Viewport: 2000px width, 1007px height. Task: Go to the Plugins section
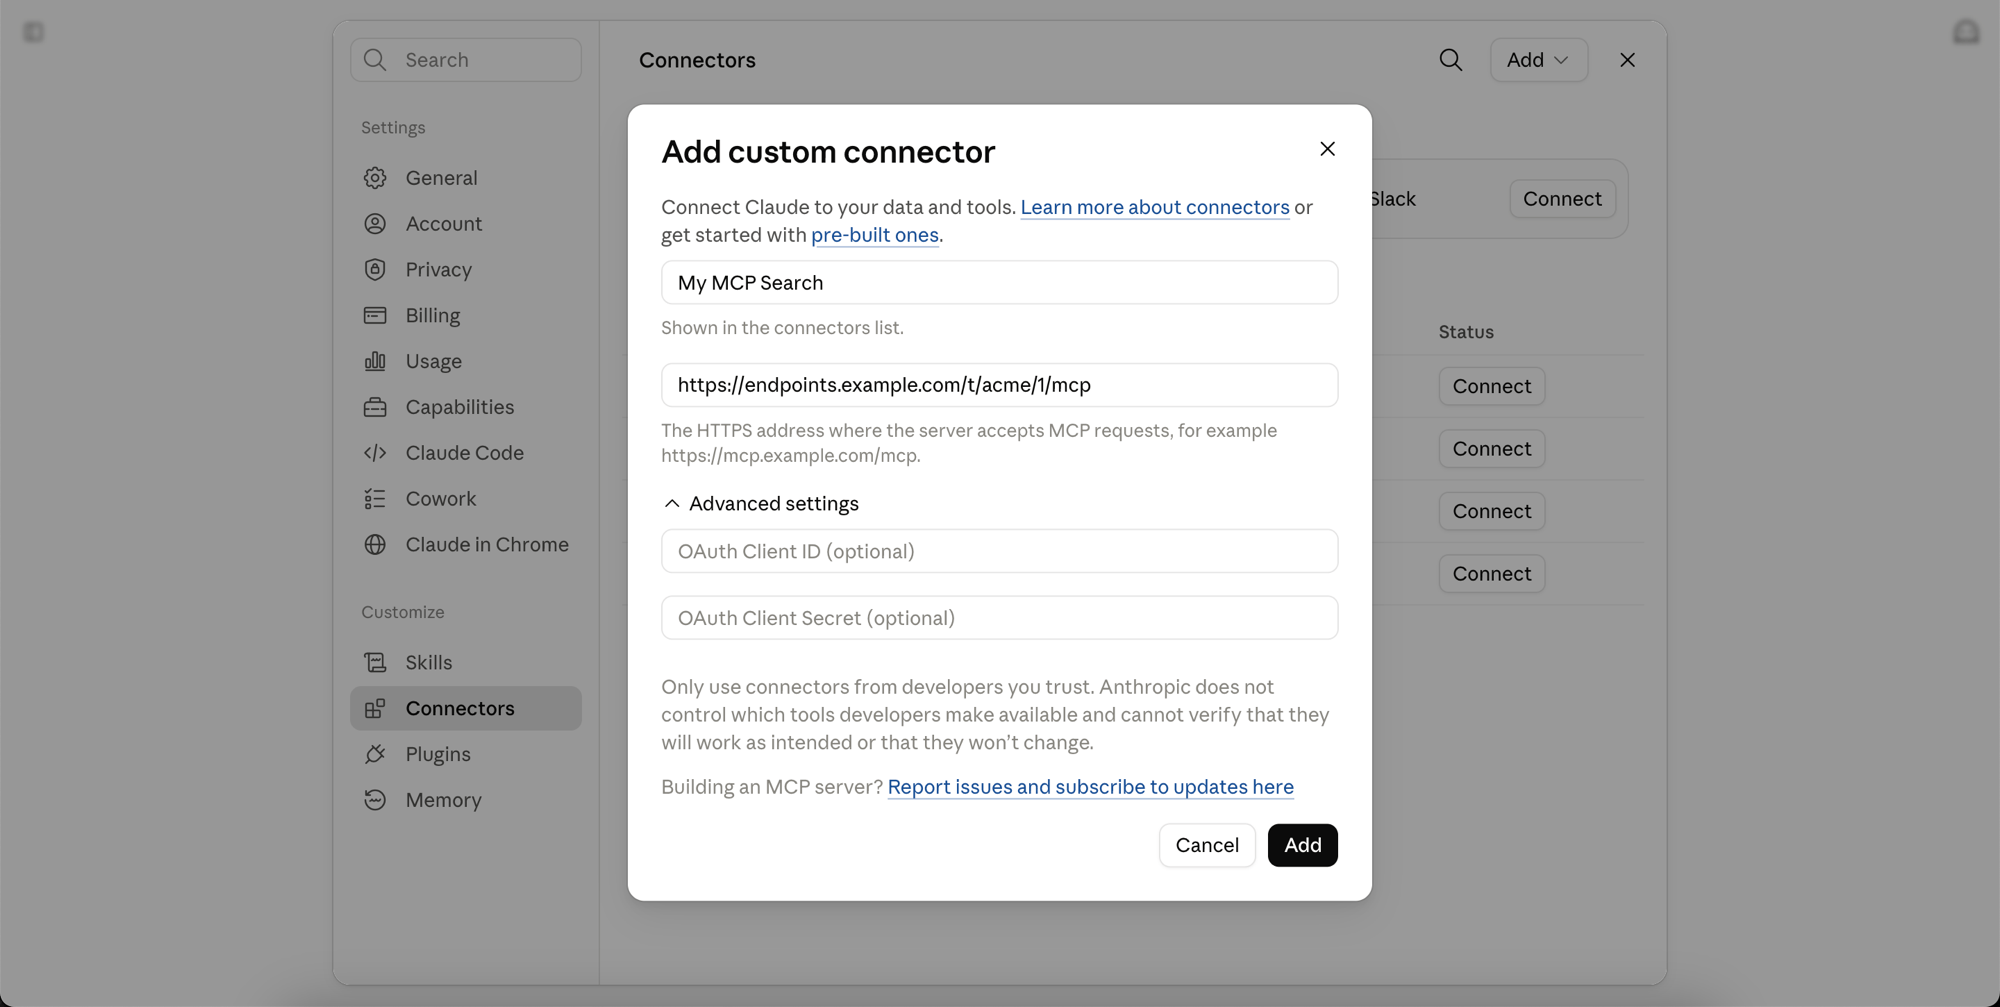[x=466, y=754]
